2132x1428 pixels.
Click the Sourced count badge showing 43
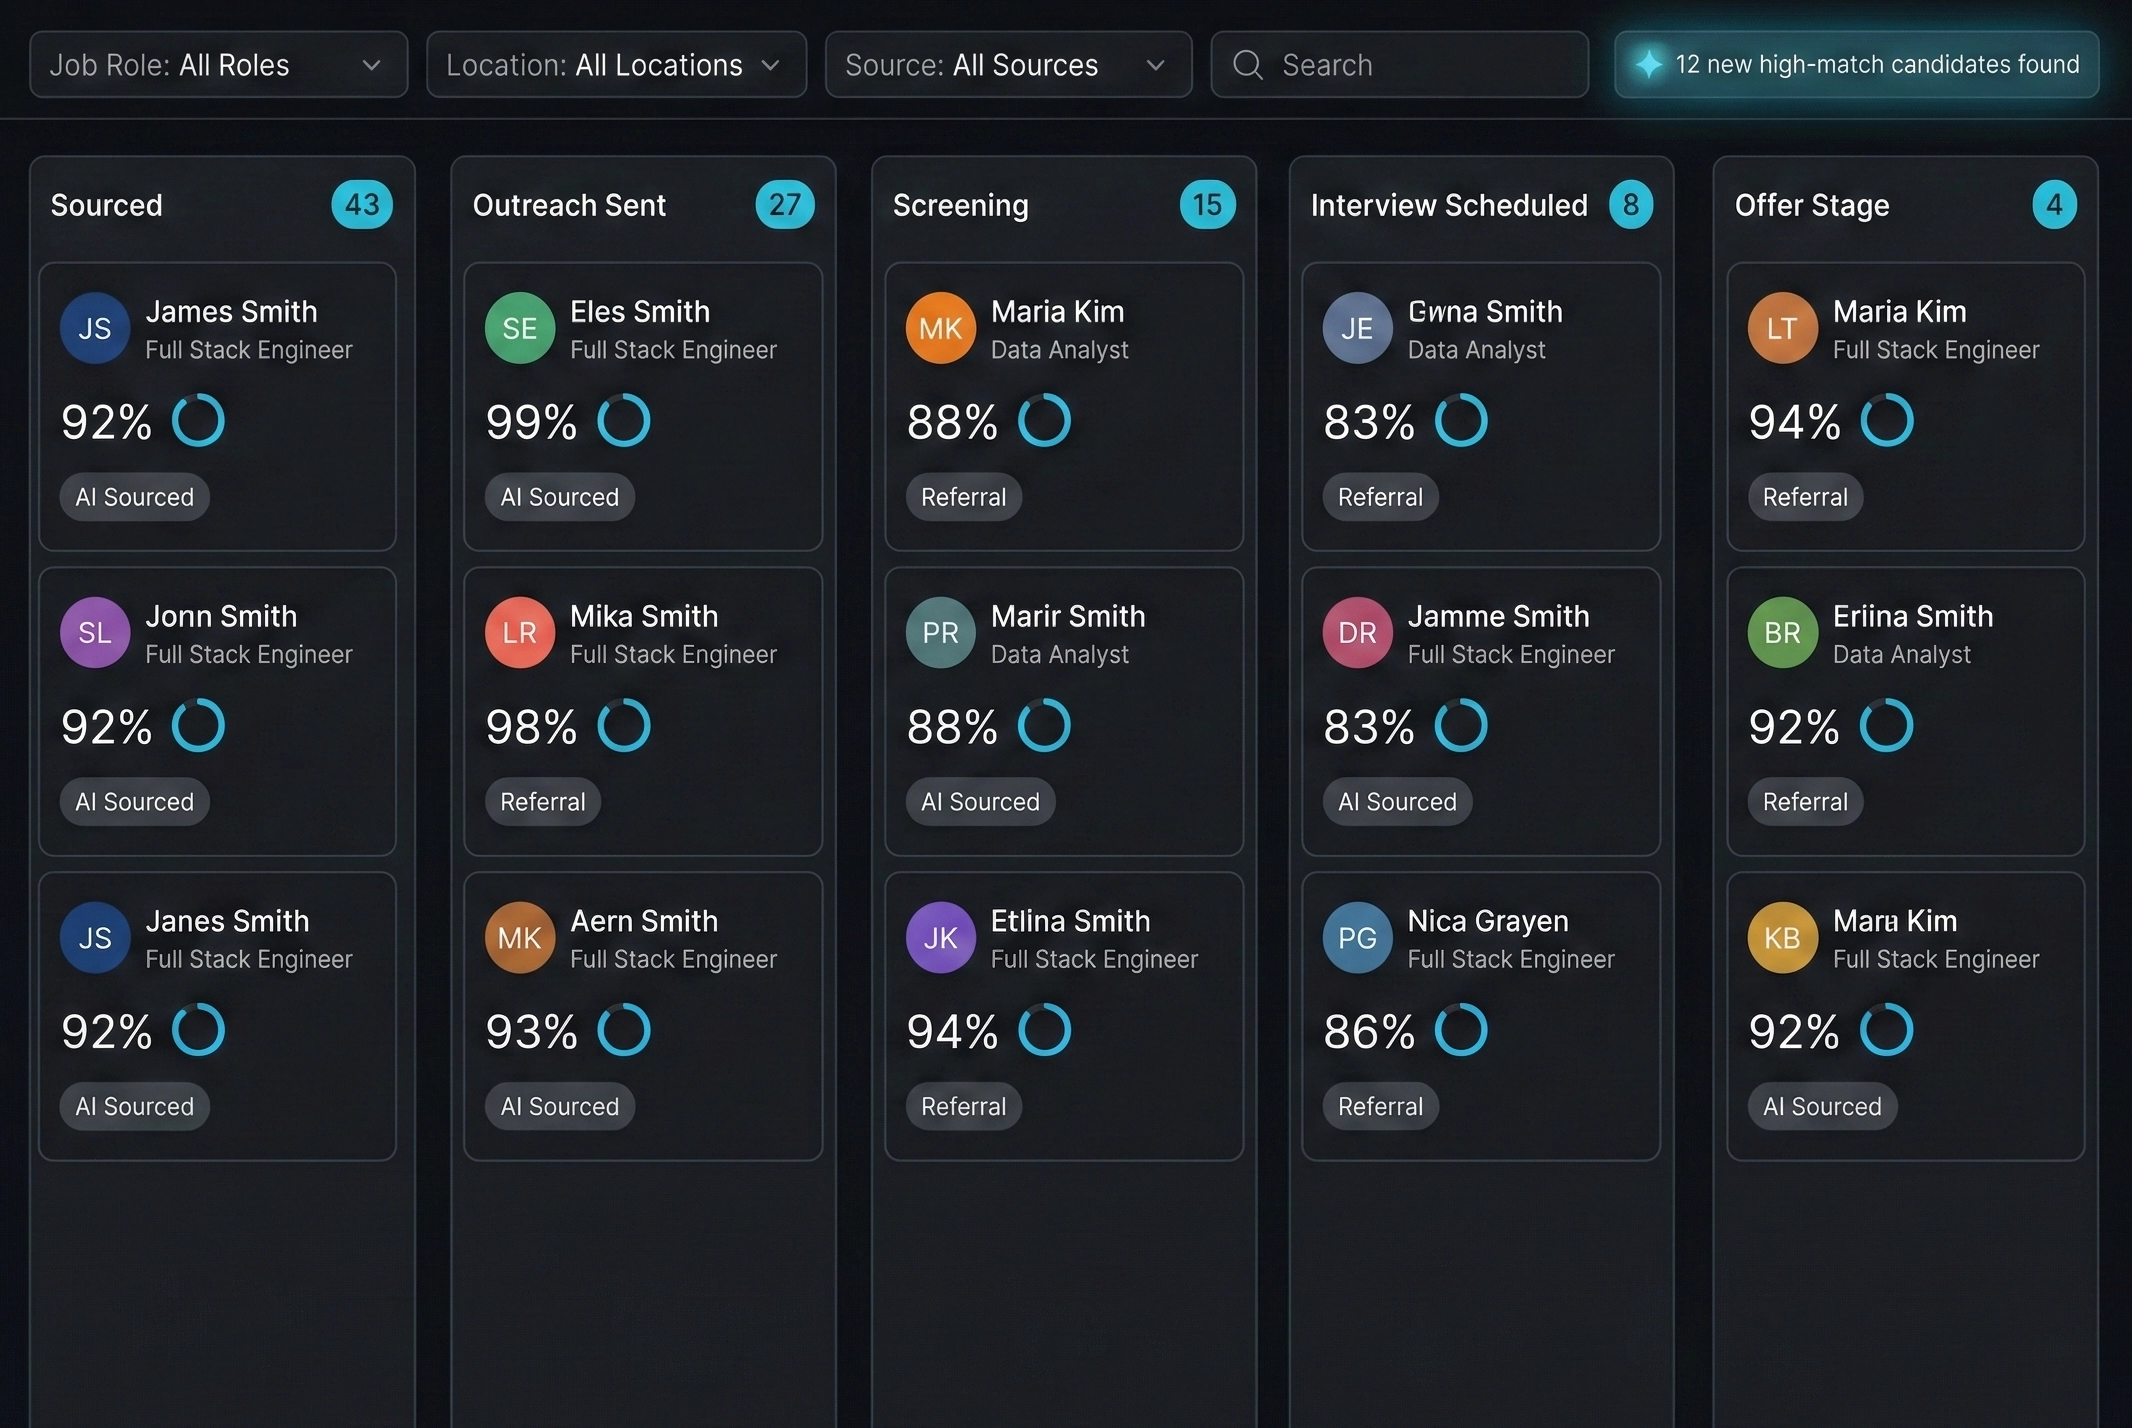tap(361, 204)
